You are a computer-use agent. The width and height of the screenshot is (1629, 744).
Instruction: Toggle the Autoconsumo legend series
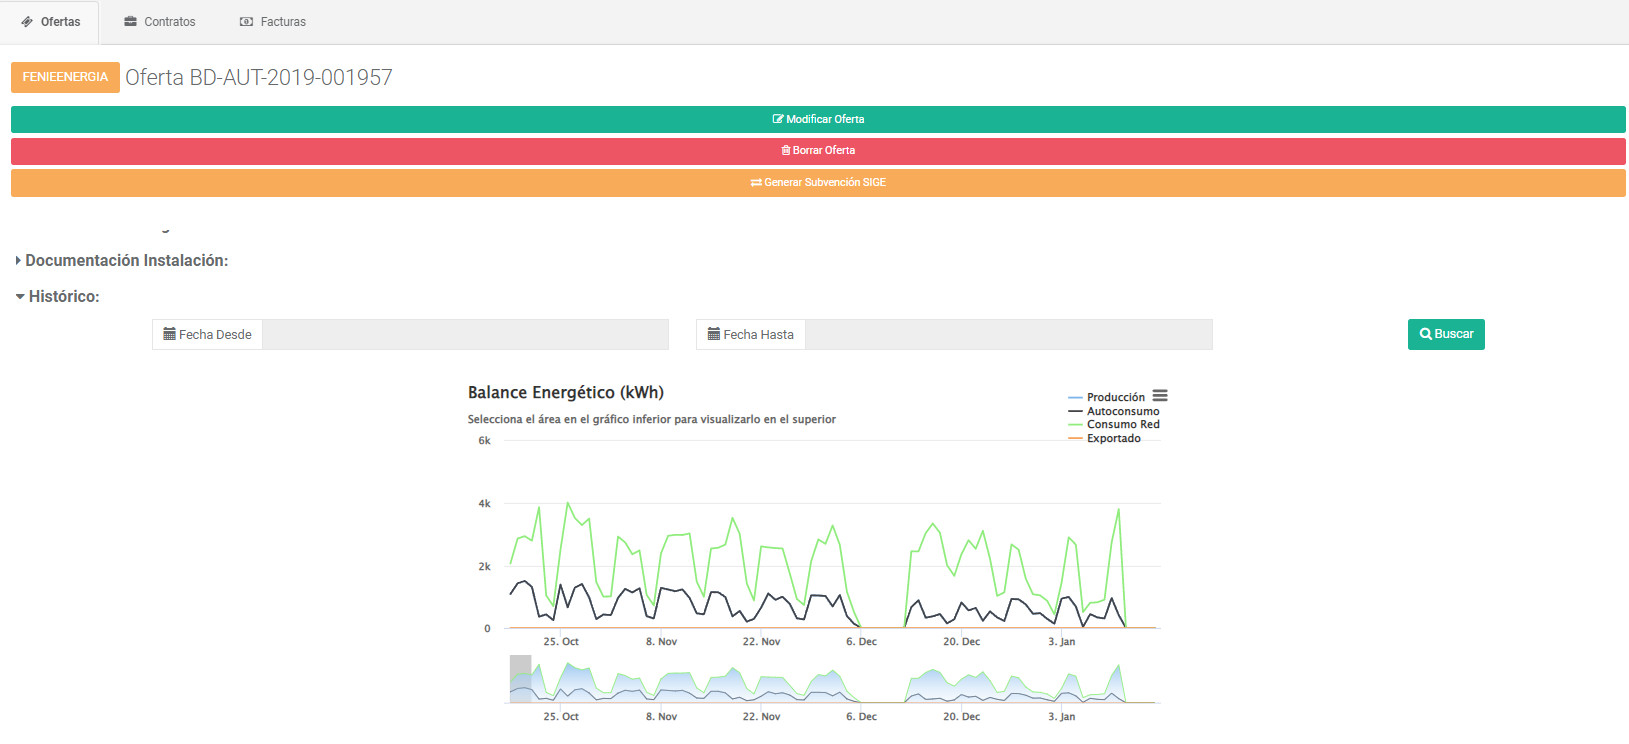(x=1114, y=411)
